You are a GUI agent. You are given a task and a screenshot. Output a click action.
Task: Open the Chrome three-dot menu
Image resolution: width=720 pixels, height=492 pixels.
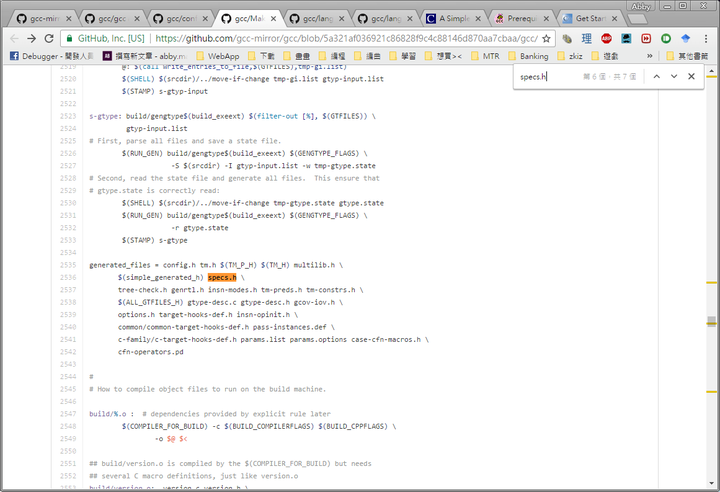(706, 39)
